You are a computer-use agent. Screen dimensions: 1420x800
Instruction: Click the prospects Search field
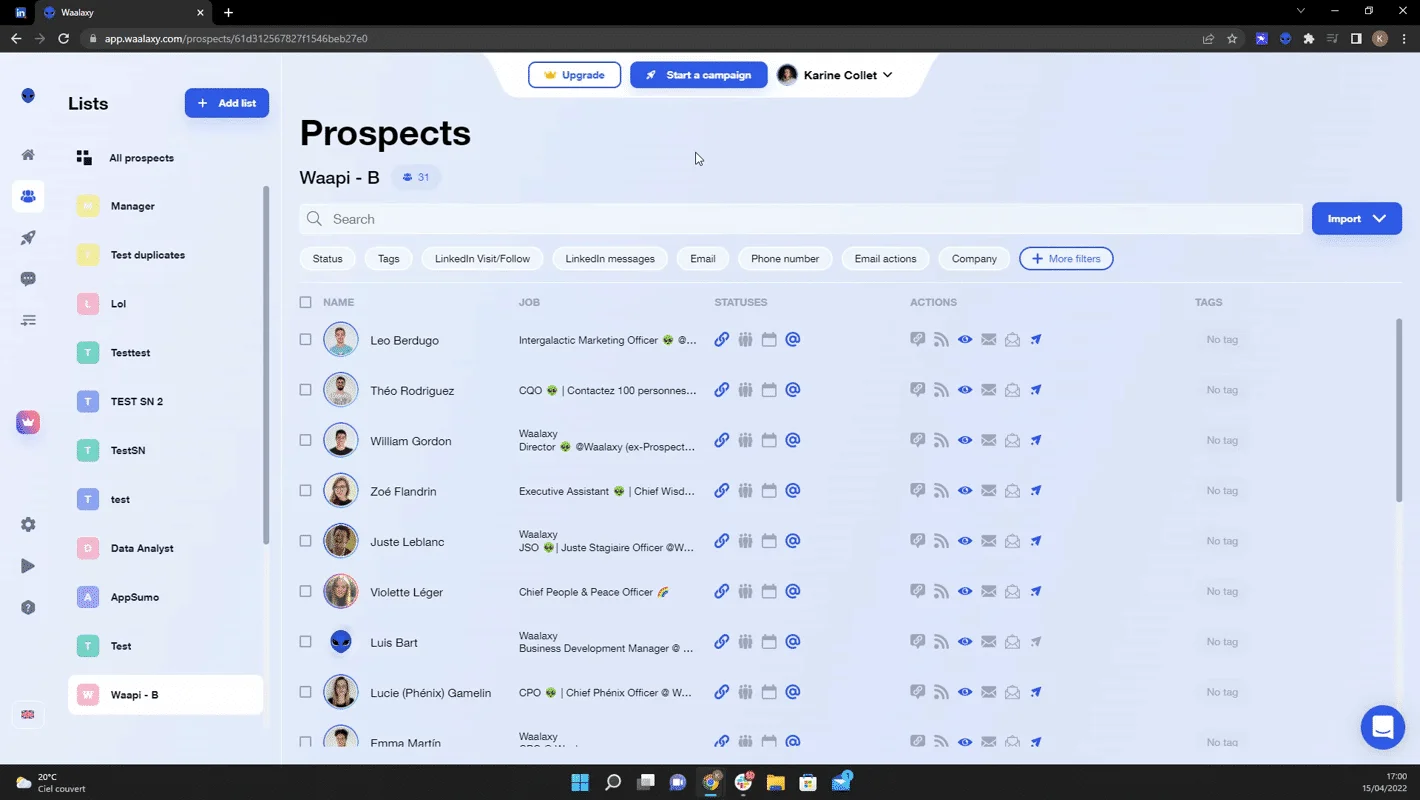pos(800,219)
